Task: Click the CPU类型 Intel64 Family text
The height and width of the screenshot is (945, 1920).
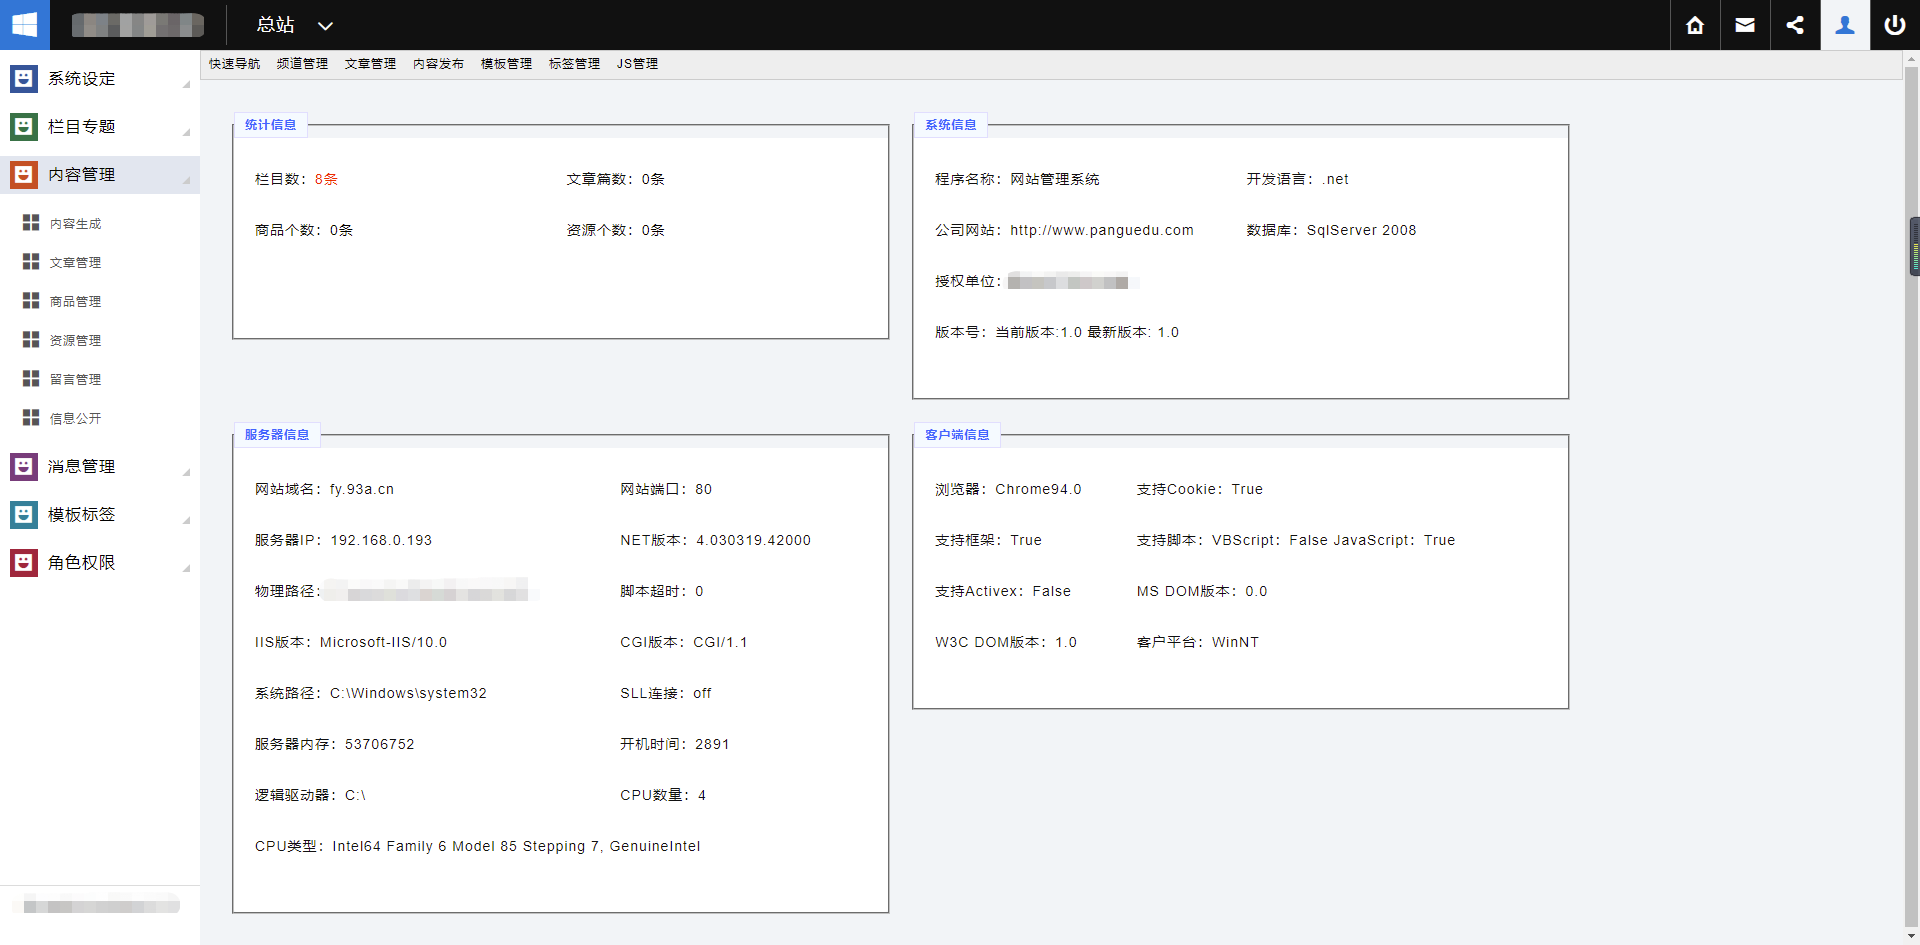Action: coord(516,846)
